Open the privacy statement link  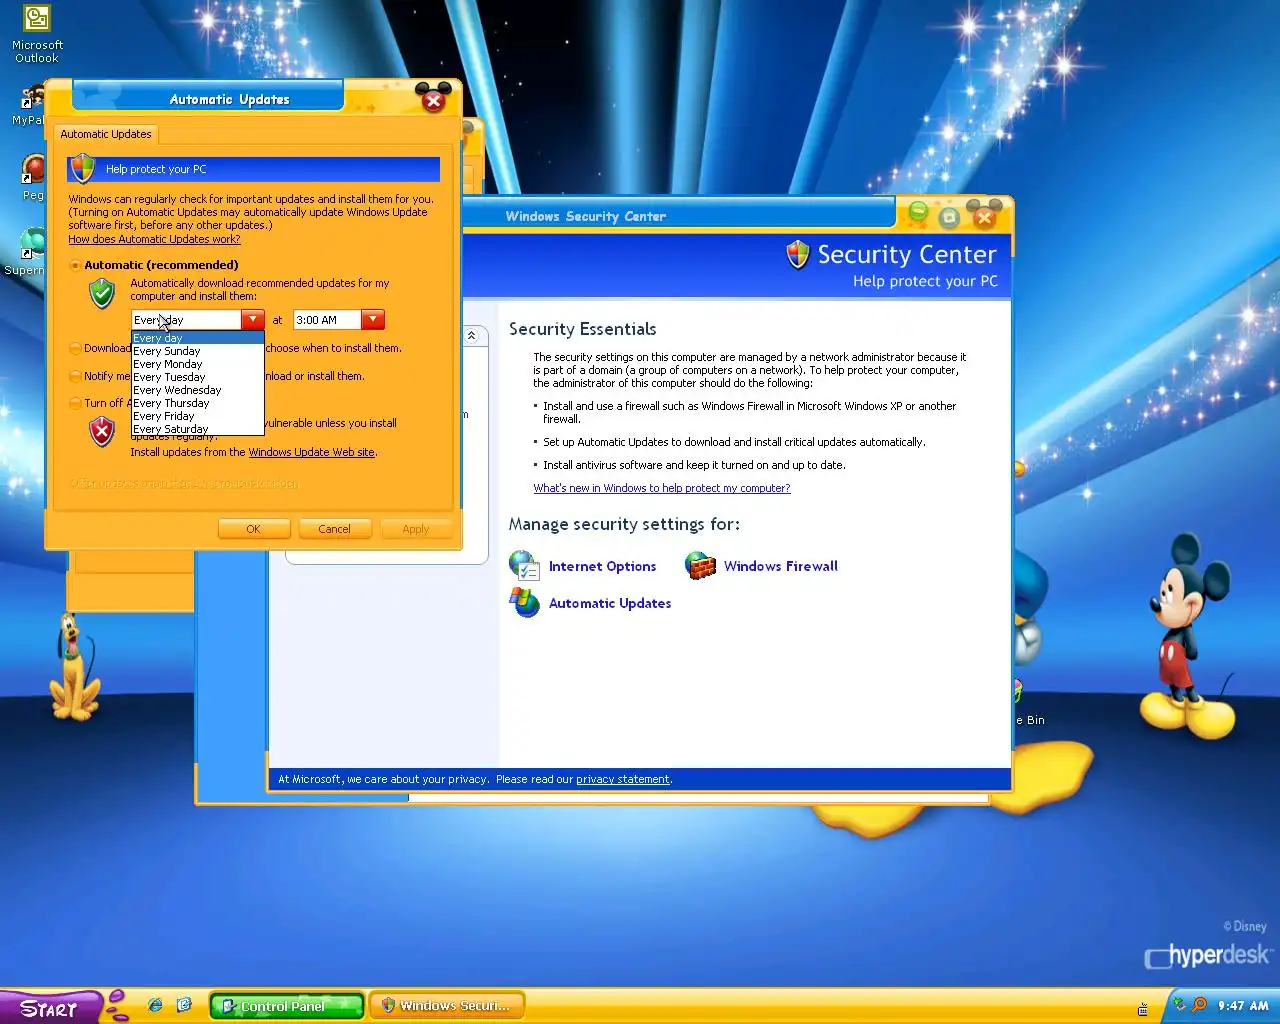click(x=623, y=779)
